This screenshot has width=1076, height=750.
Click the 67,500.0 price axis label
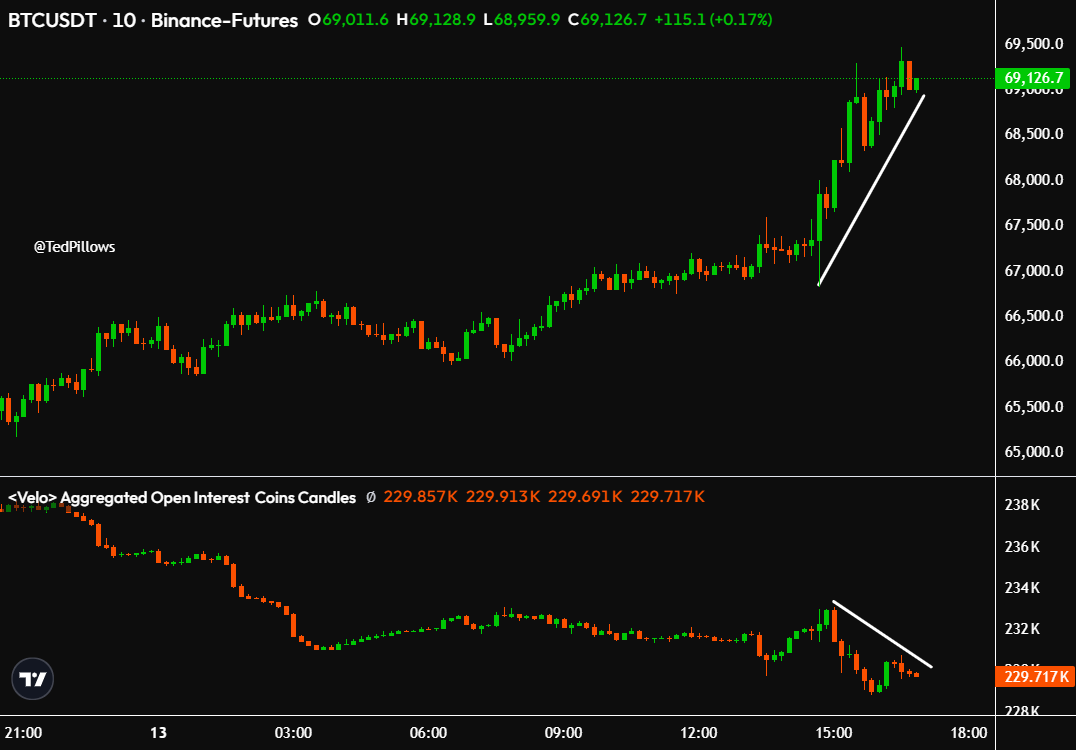(x=1033, y=225)
